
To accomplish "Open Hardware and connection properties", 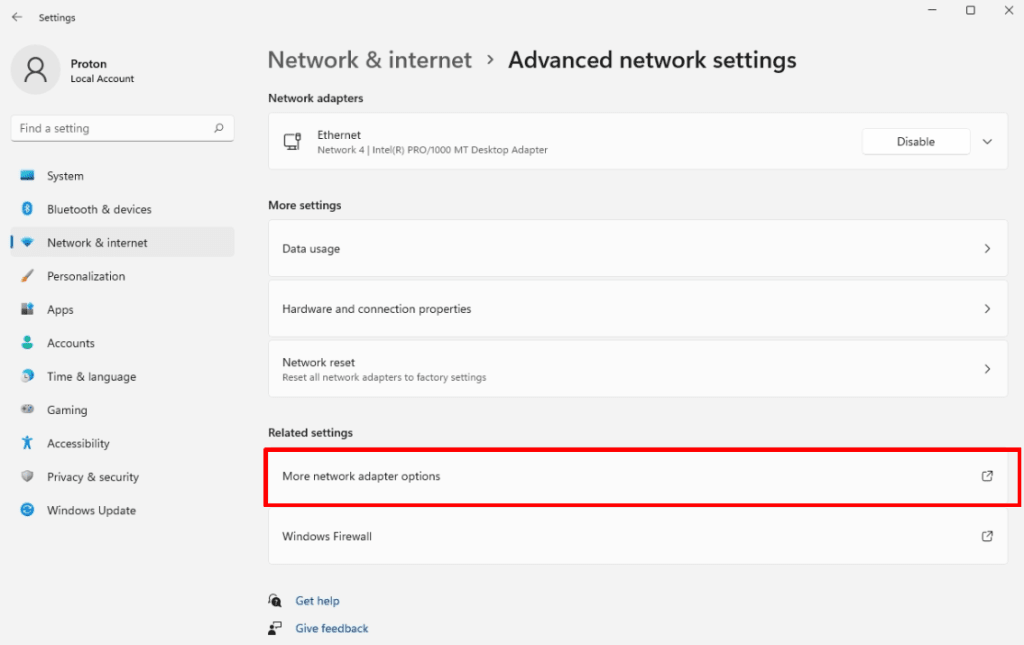I will point(636,309).
